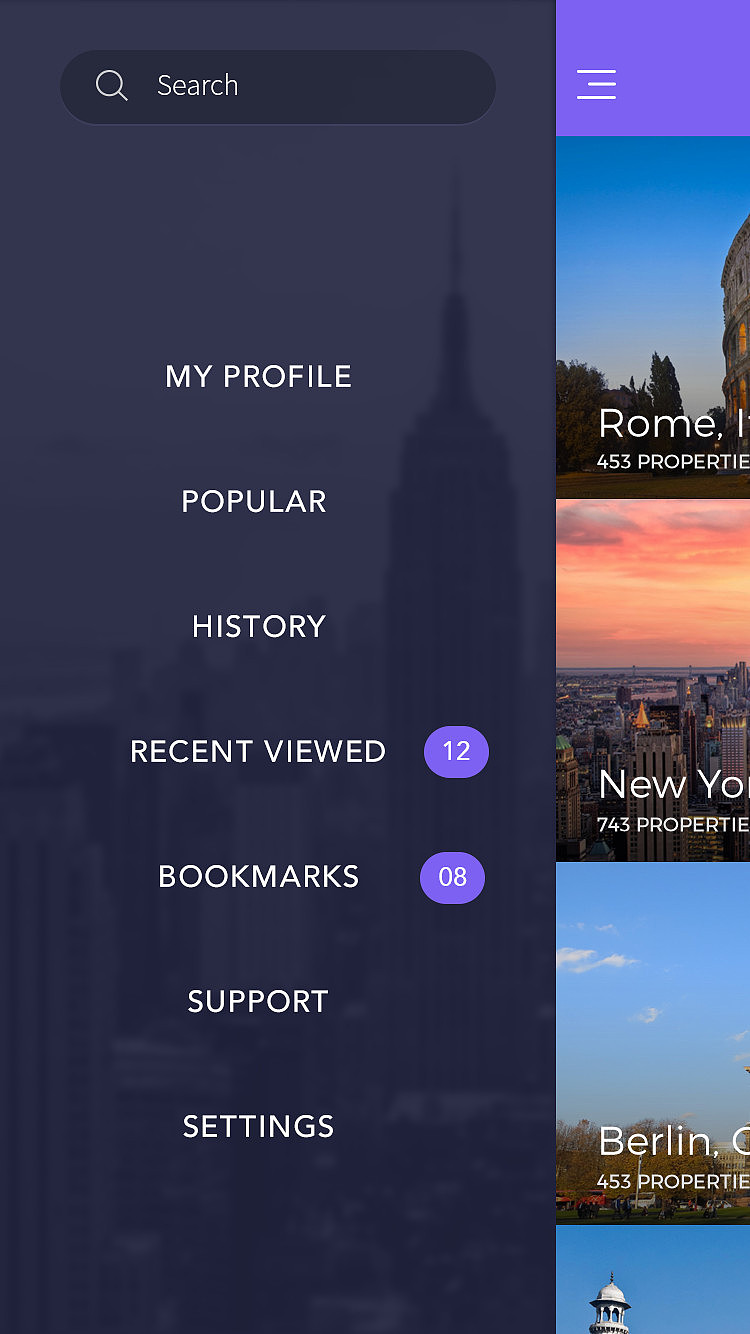This screenshot has height=1334, width=750.
Task: Click into the Search input field
Action: (x=278, y=87)
